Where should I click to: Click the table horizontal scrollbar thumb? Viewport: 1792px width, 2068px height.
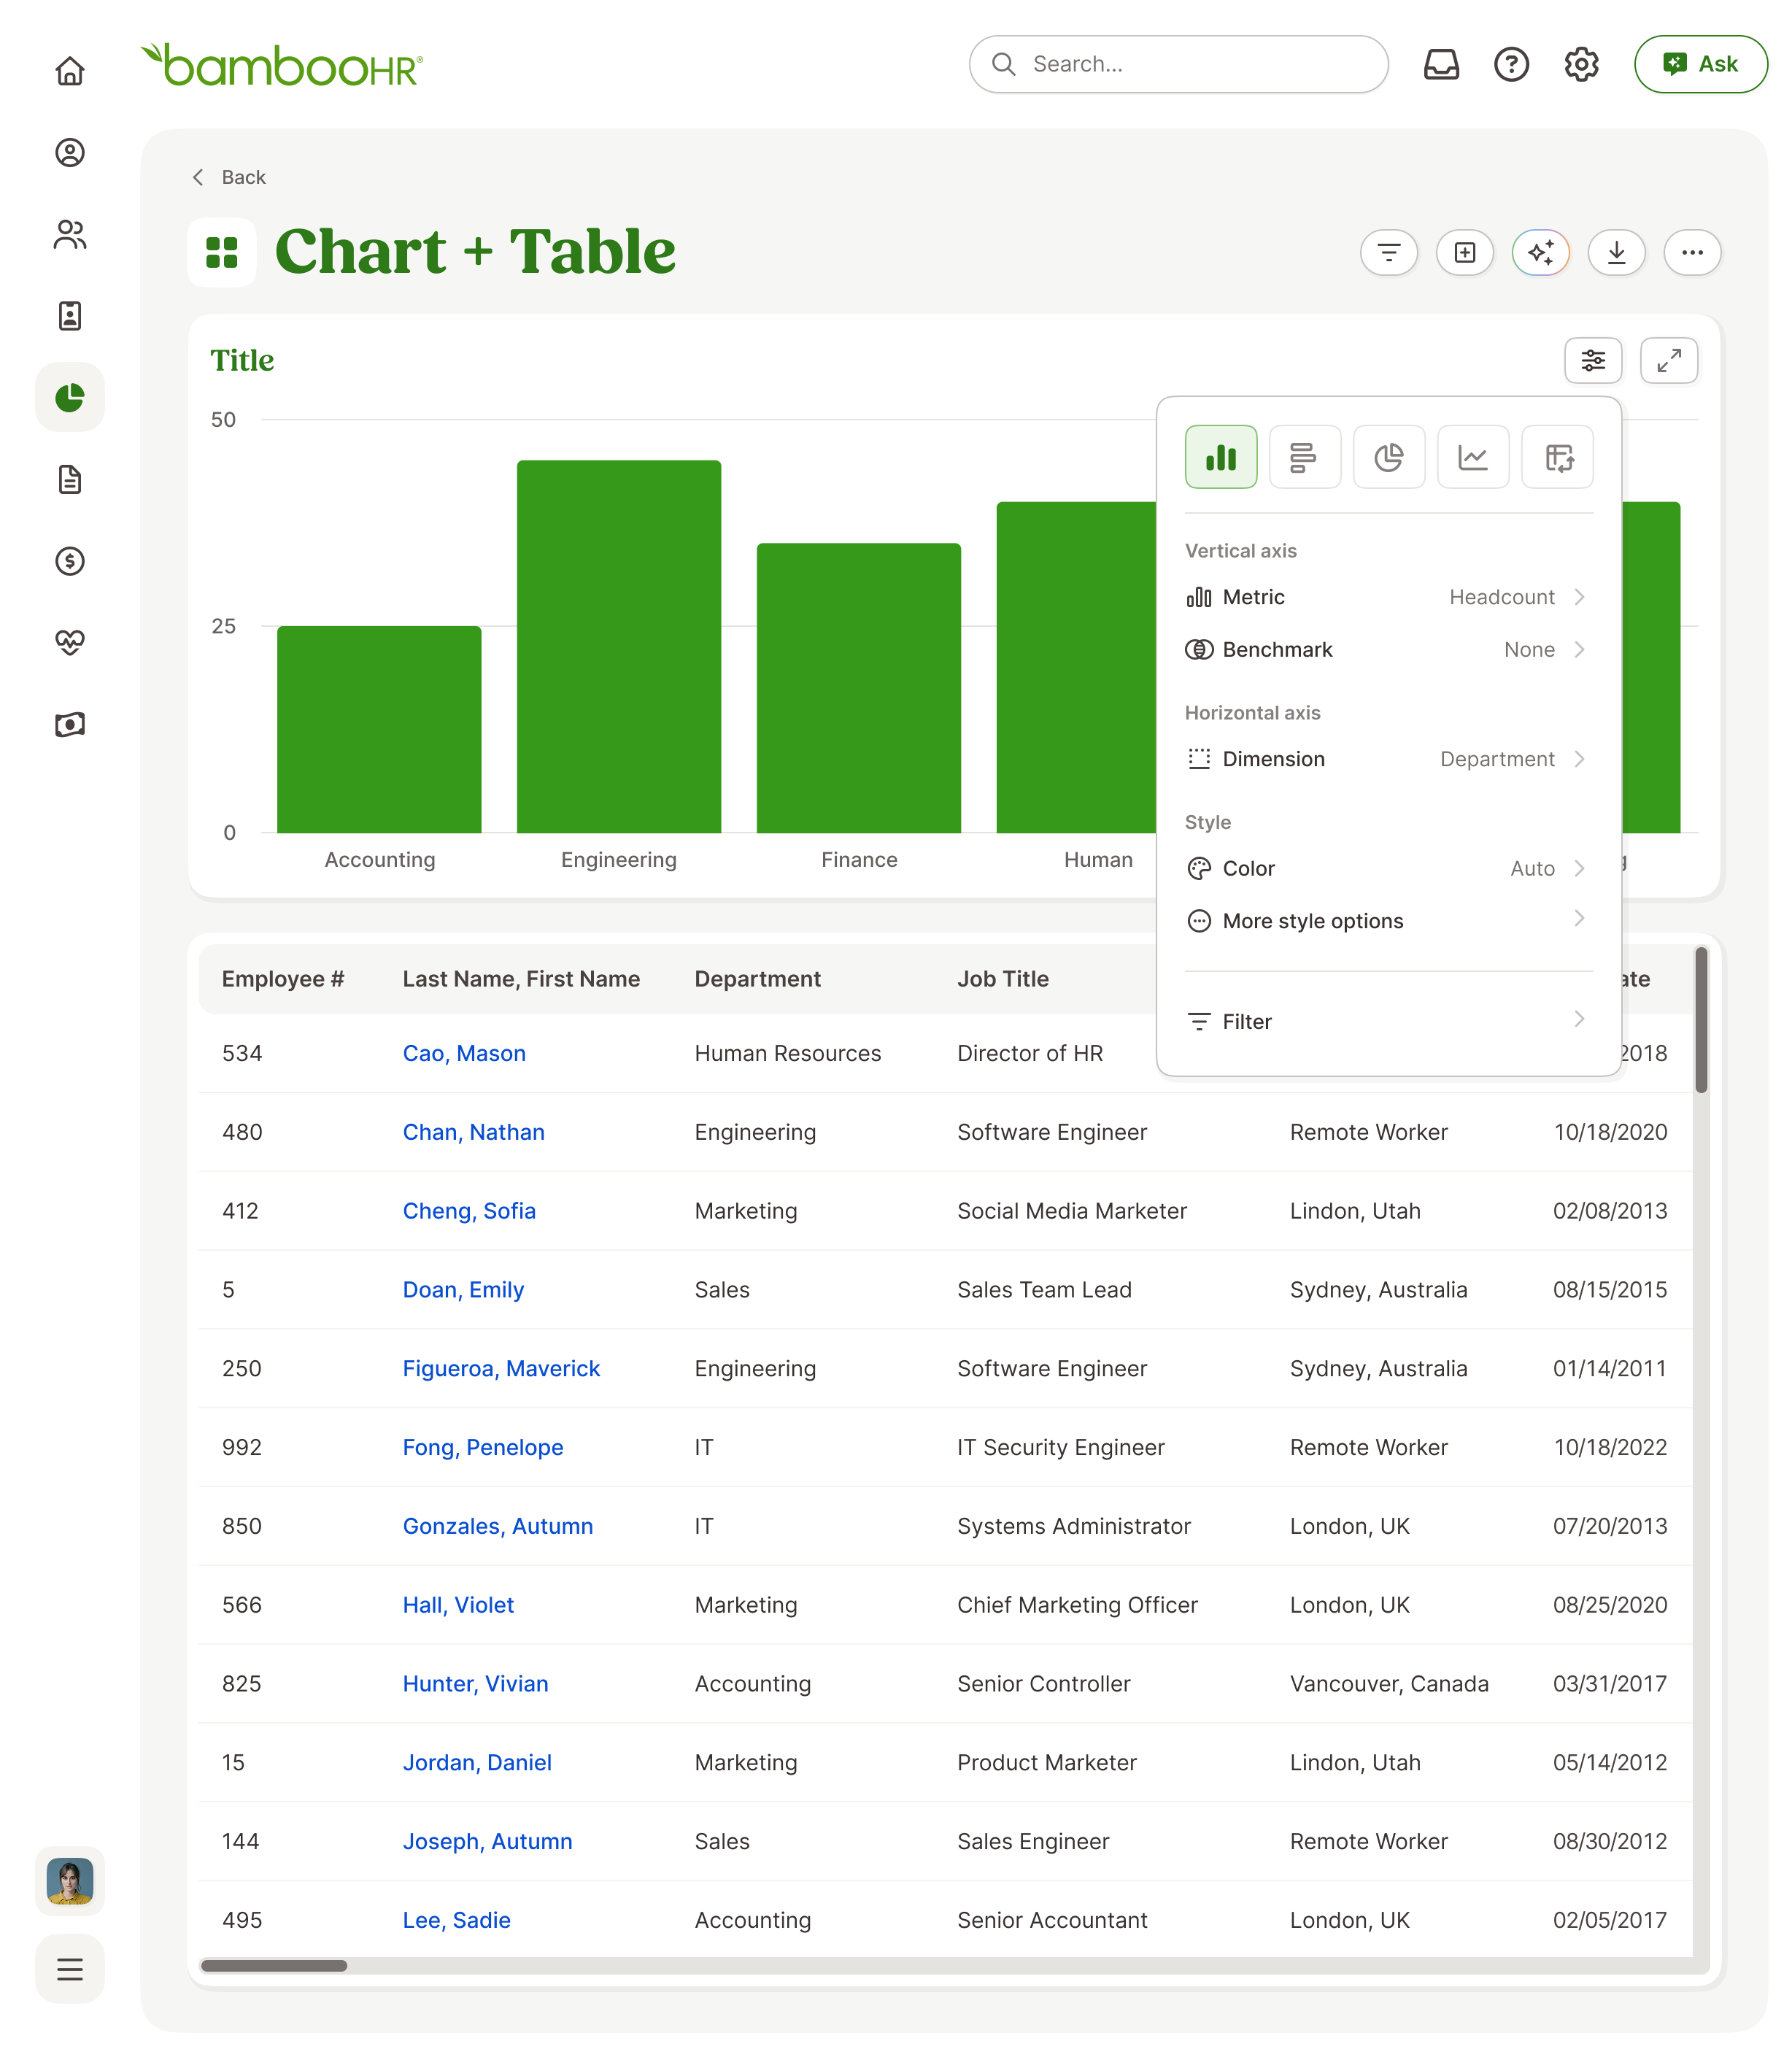point(274,1965)
